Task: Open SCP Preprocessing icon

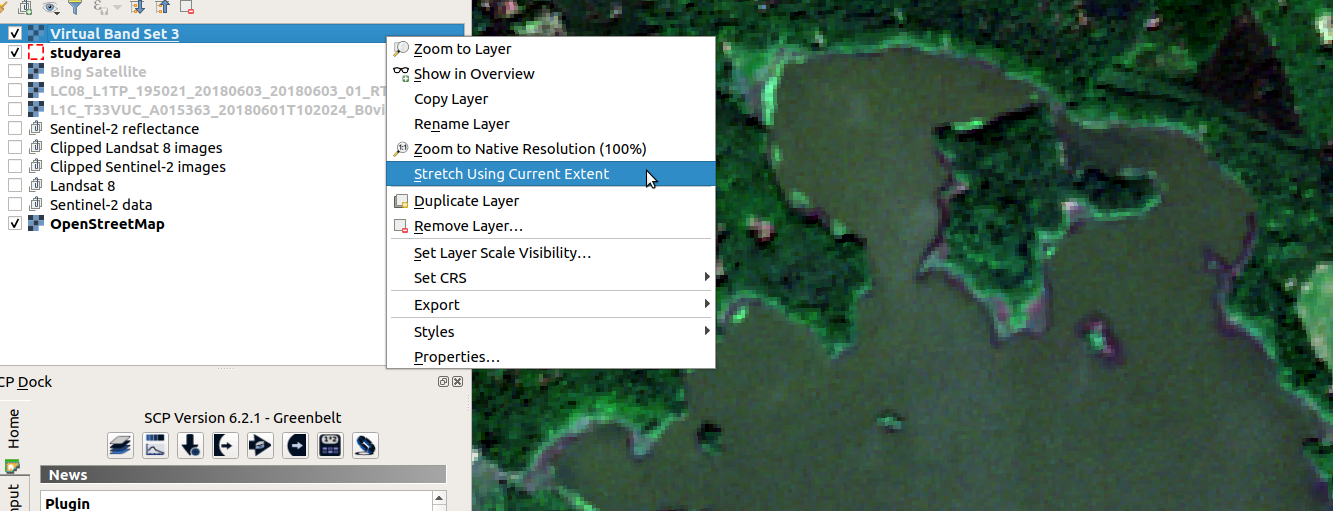Action: 225,445
